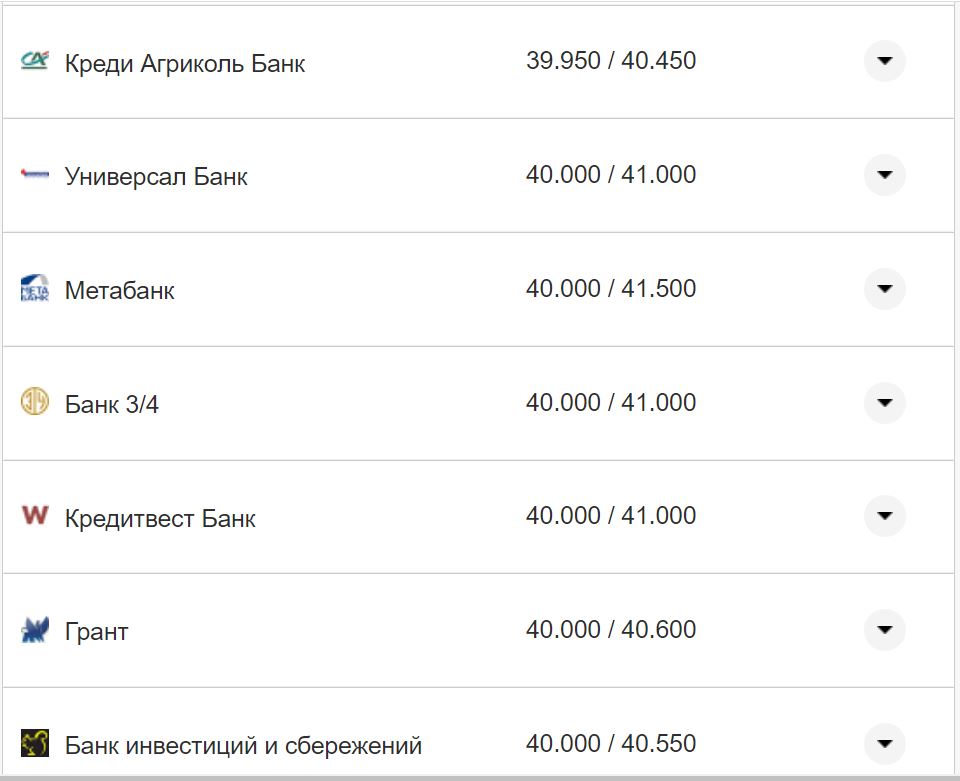Image resolution: width=960 pixels, height=781 pixels.
Task: Open the Метабанк name link
Action: point(120,291)
